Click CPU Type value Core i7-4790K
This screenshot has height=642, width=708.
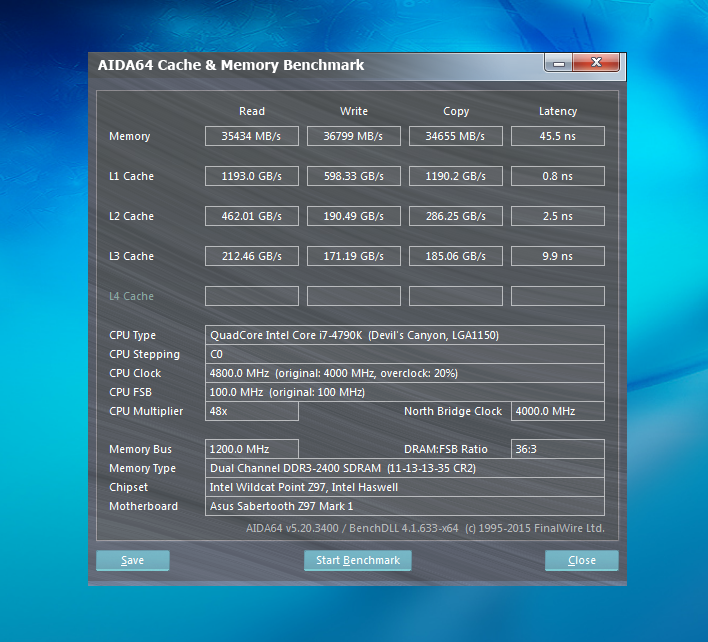click(405, 335)
